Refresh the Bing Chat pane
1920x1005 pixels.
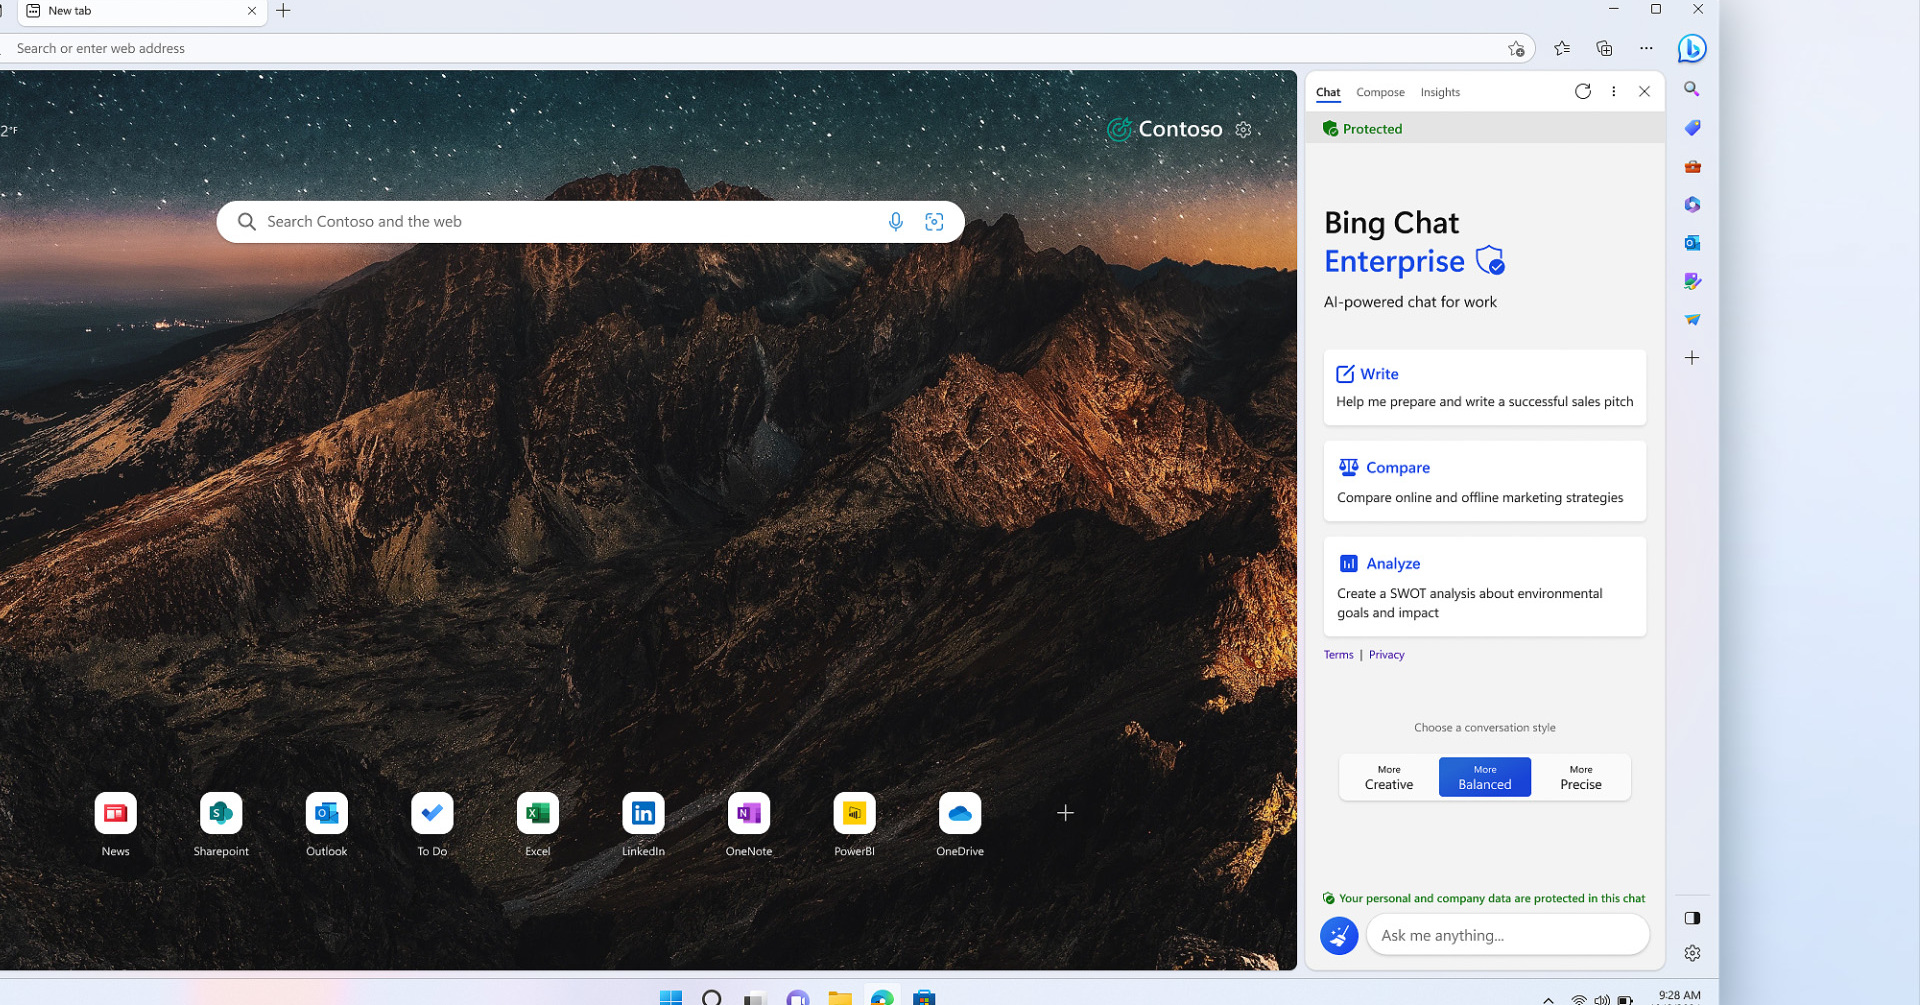tap(1582, 91)
